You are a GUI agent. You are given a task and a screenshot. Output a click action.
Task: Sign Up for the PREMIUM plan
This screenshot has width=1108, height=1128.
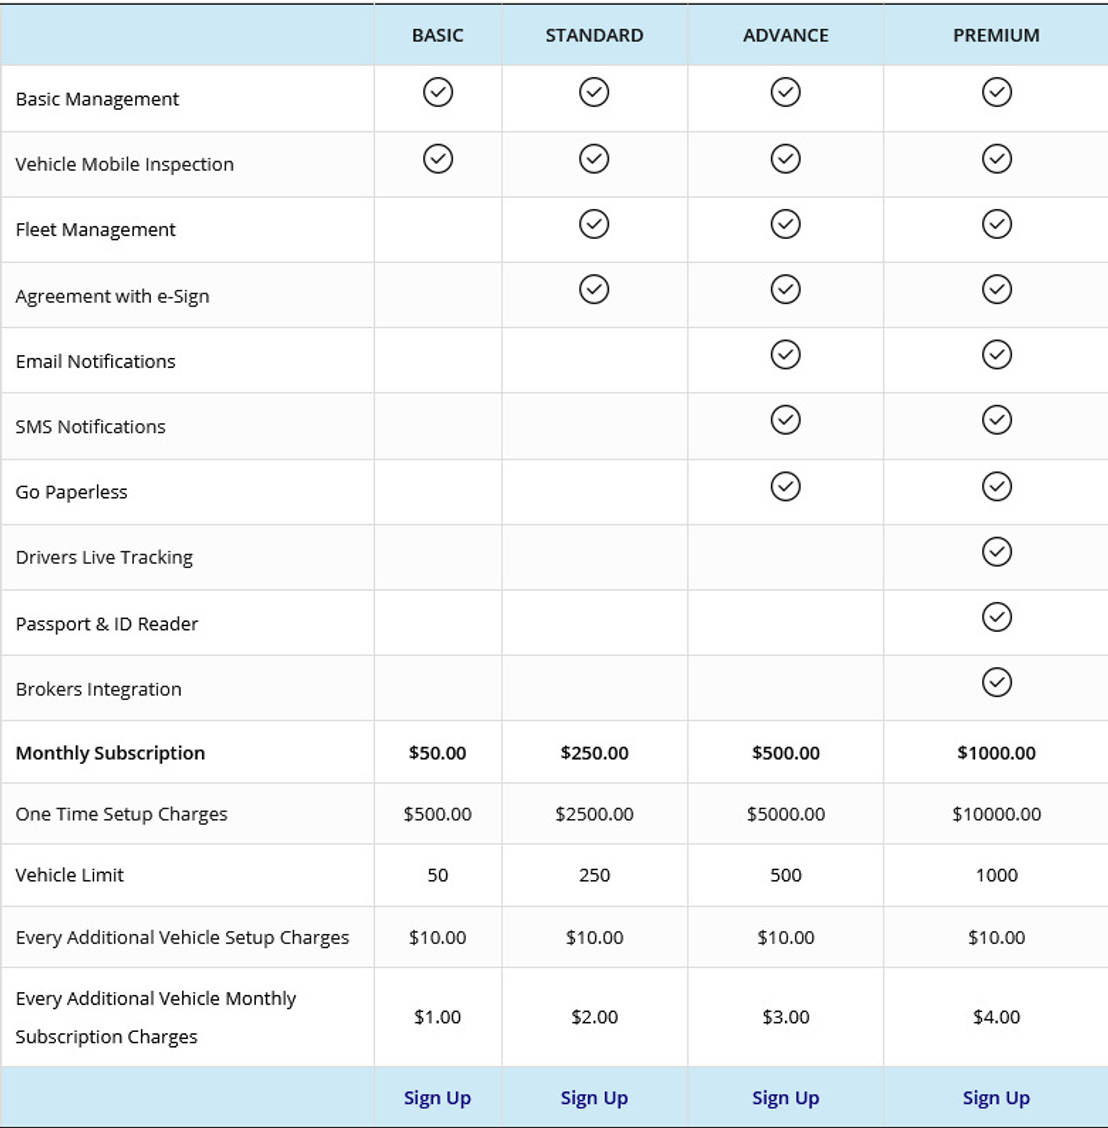click(x=996, y=1099)
